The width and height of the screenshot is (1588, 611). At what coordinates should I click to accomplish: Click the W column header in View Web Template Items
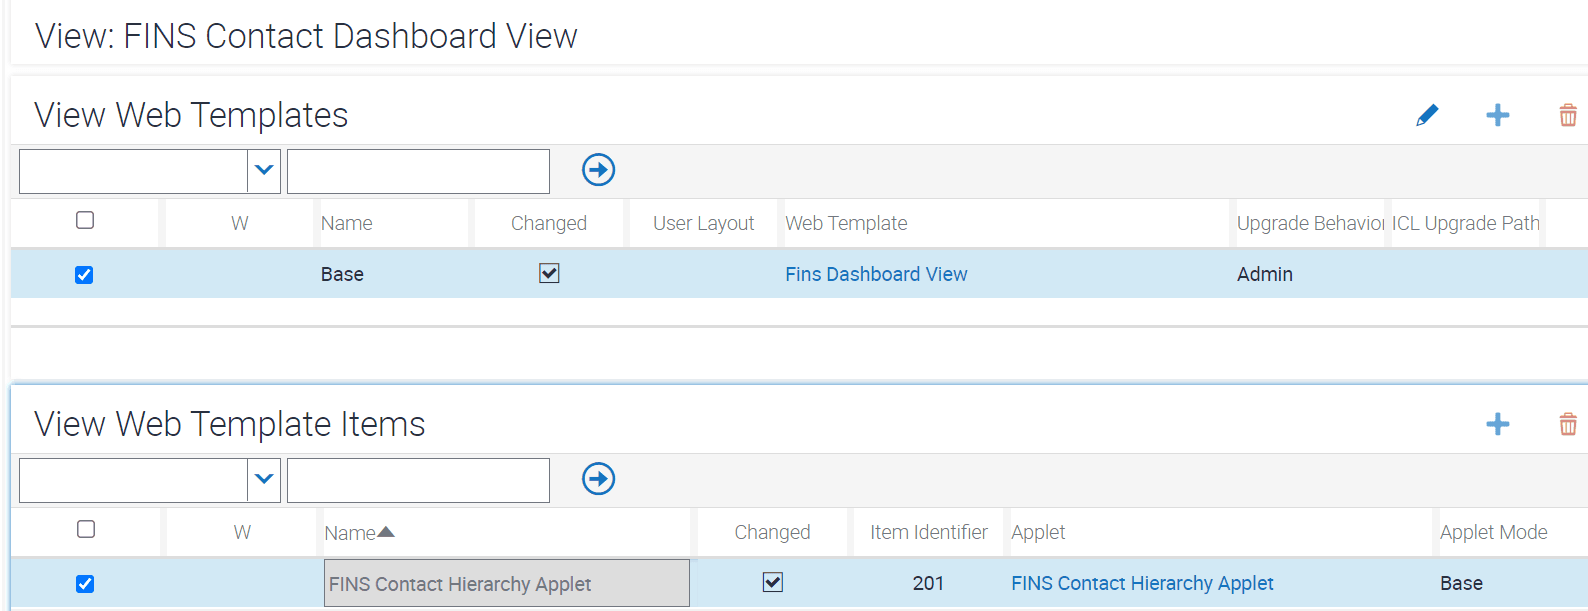click(x=242, y=532)
